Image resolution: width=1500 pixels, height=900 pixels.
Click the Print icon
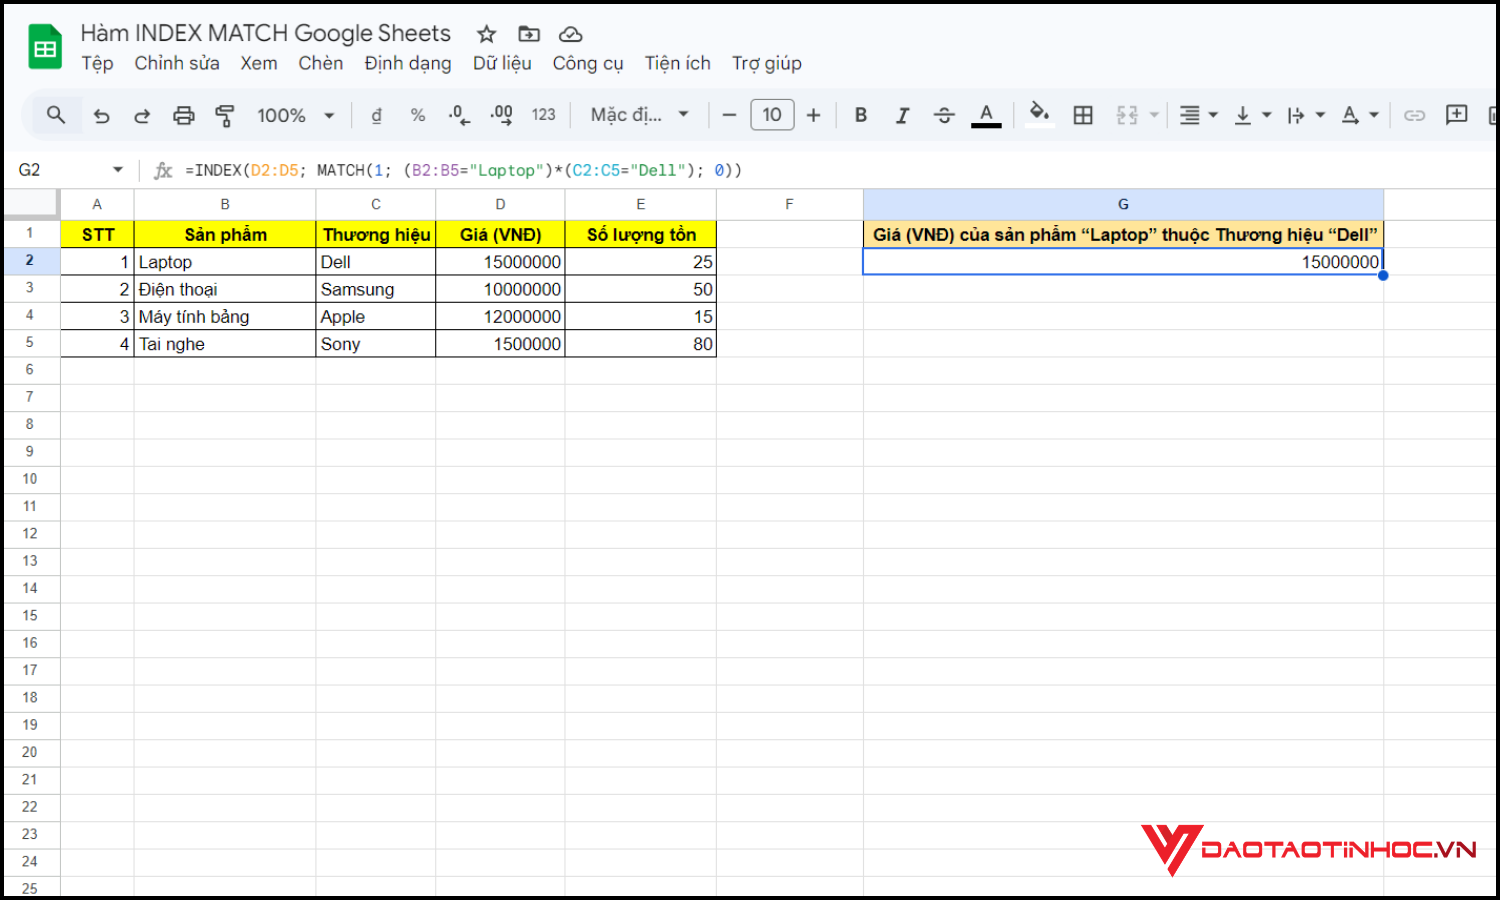tap(184, 115)
